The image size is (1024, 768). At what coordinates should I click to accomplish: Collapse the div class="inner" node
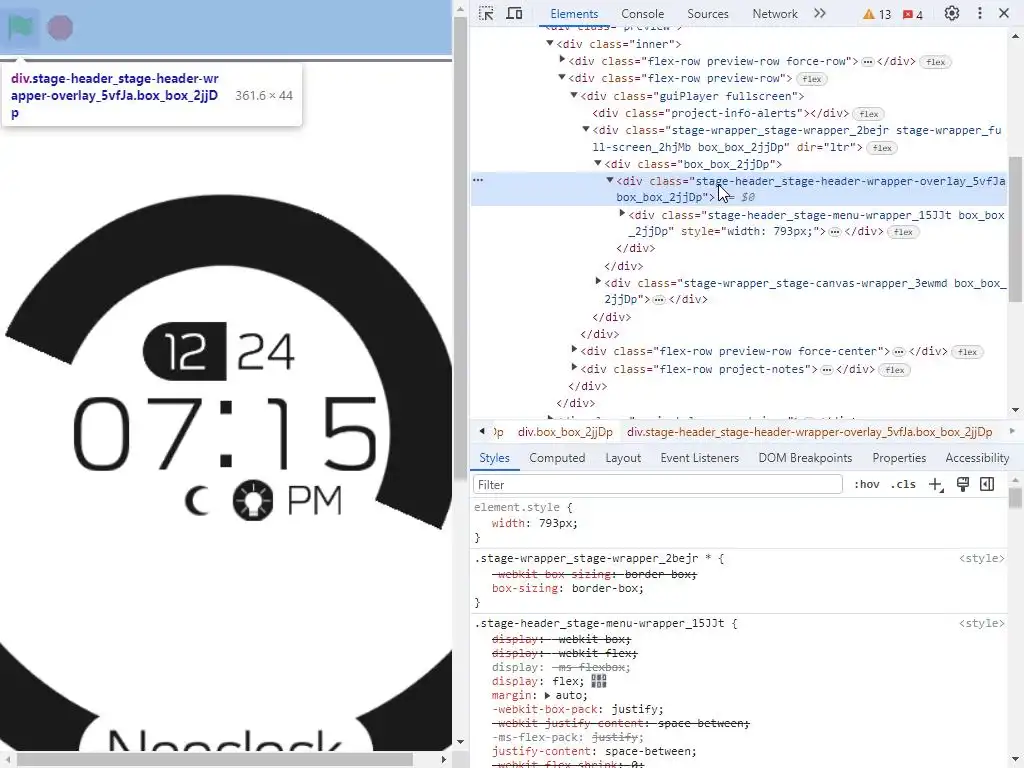pos(550,43)
